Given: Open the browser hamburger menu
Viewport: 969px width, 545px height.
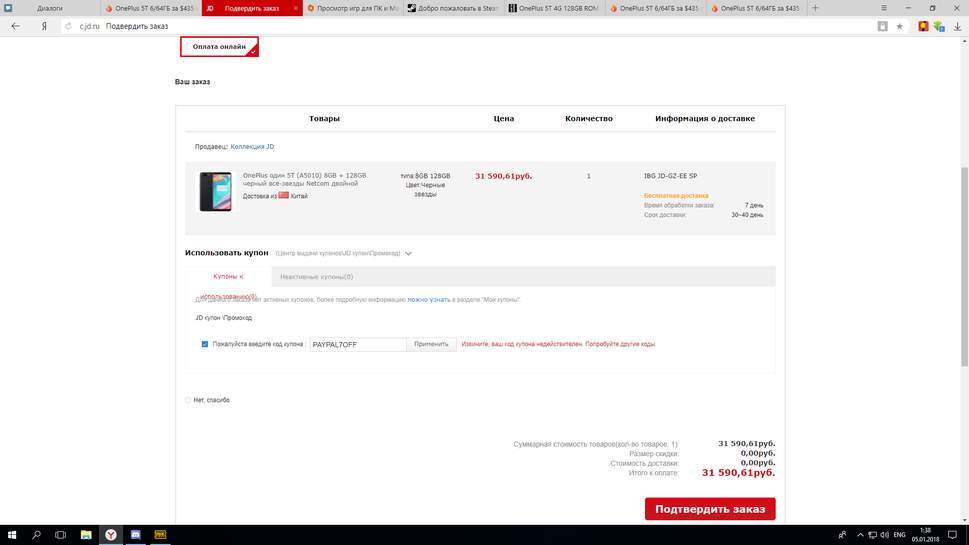Looking at the screenshot, I should point(884,8).
